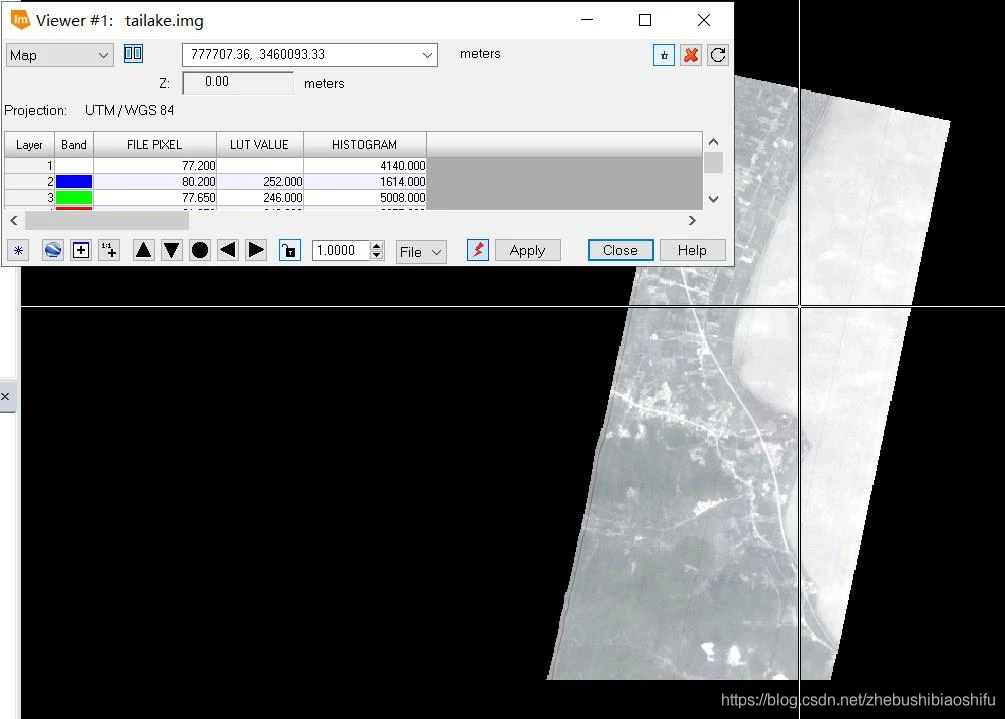1005x719 pixels.
Task: Click the FILE PIXEL column header
Action: 154,145
